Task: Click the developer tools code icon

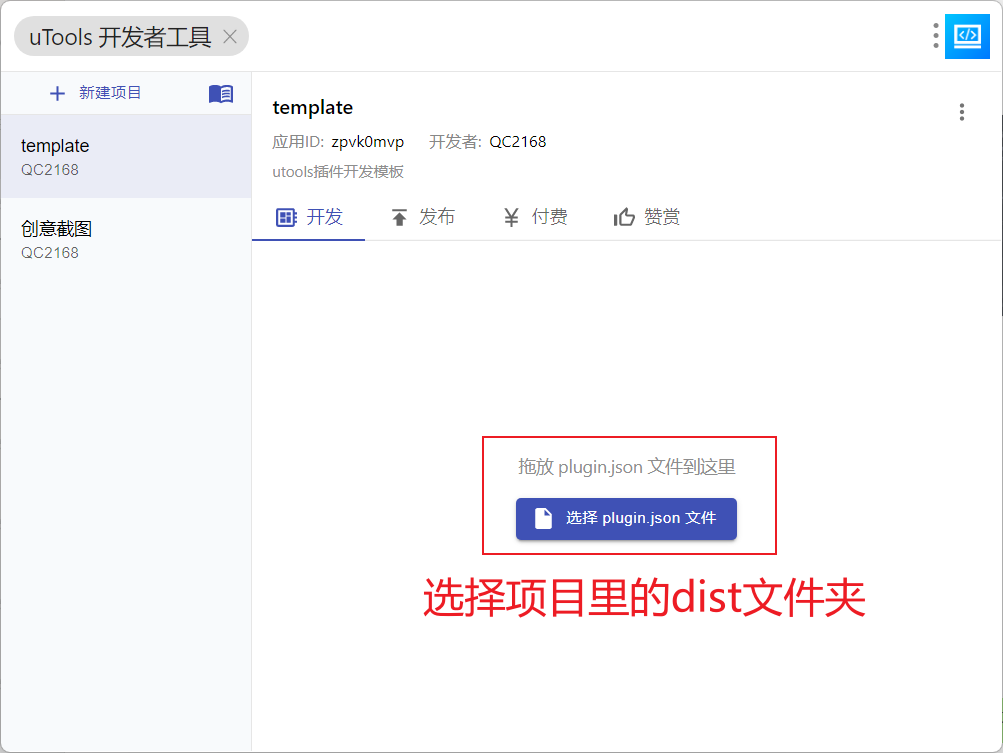Action: [x=967, y=36]
